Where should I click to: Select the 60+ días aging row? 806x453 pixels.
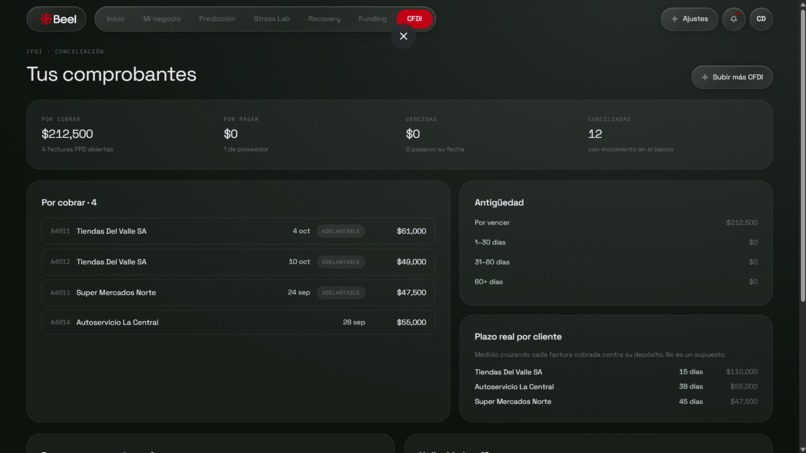click(x=616, y=282)
